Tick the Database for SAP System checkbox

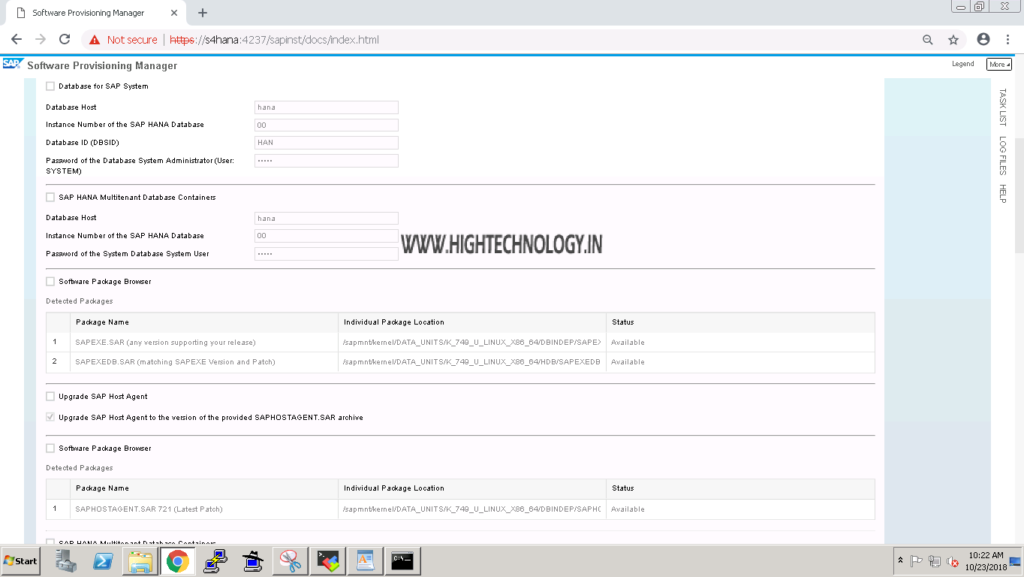pyautogui.click(x=50, y=86)
